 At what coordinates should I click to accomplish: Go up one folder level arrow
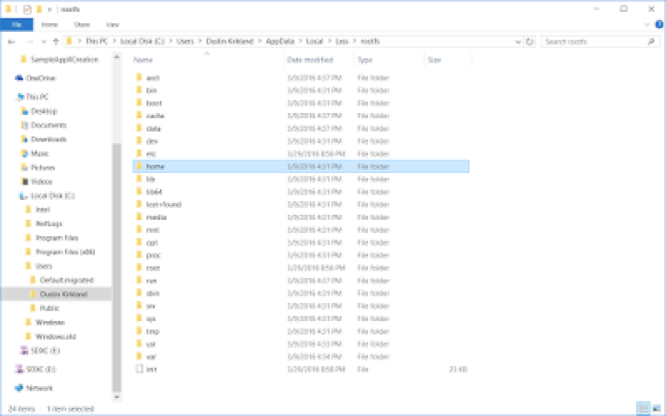(56, 42)
